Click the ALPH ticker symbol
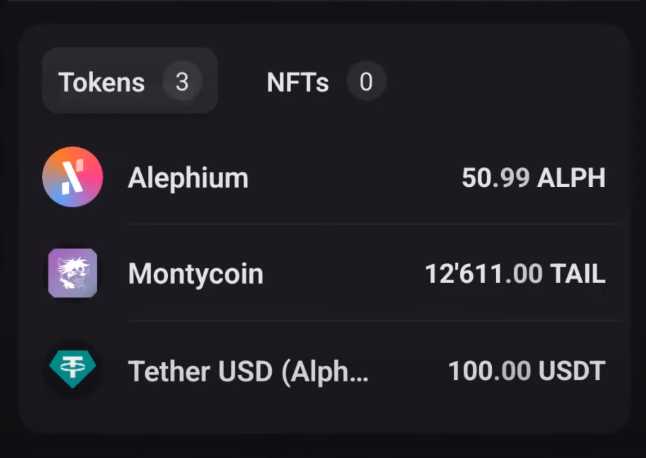This screenshot has height=458, width=646. point(571,178)
